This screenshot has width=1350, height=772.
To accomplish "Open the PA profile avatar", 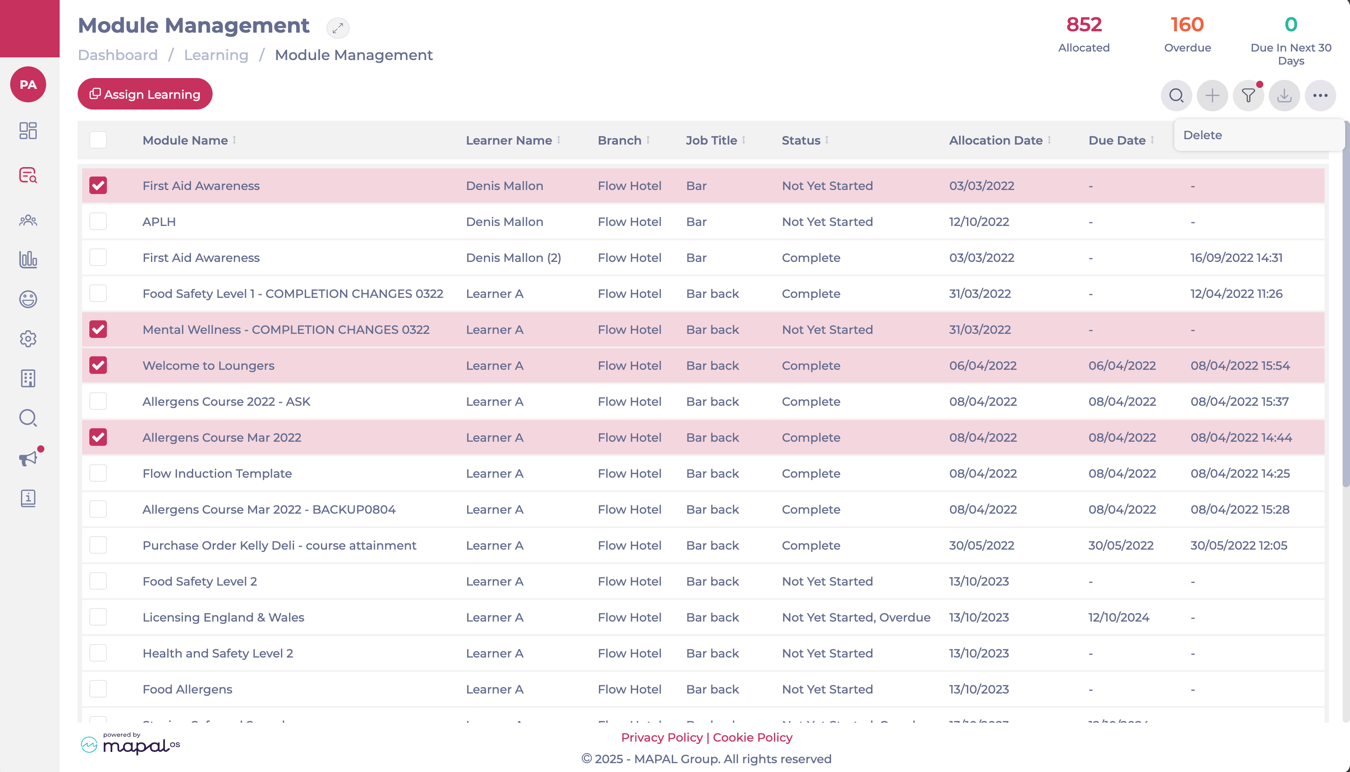I will [x=28, y=85].
